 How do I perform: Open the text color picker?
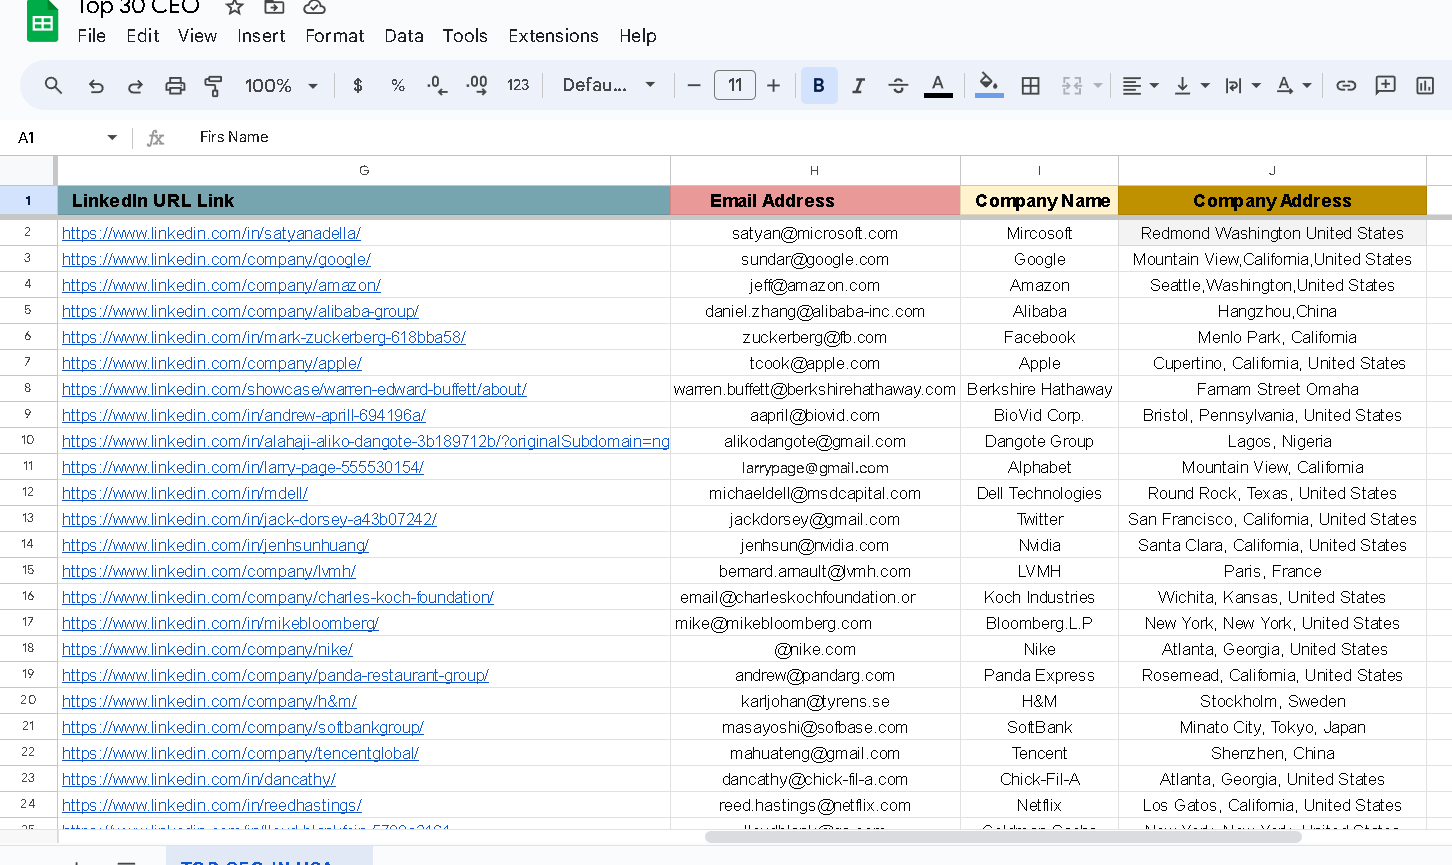click(937, 86)
